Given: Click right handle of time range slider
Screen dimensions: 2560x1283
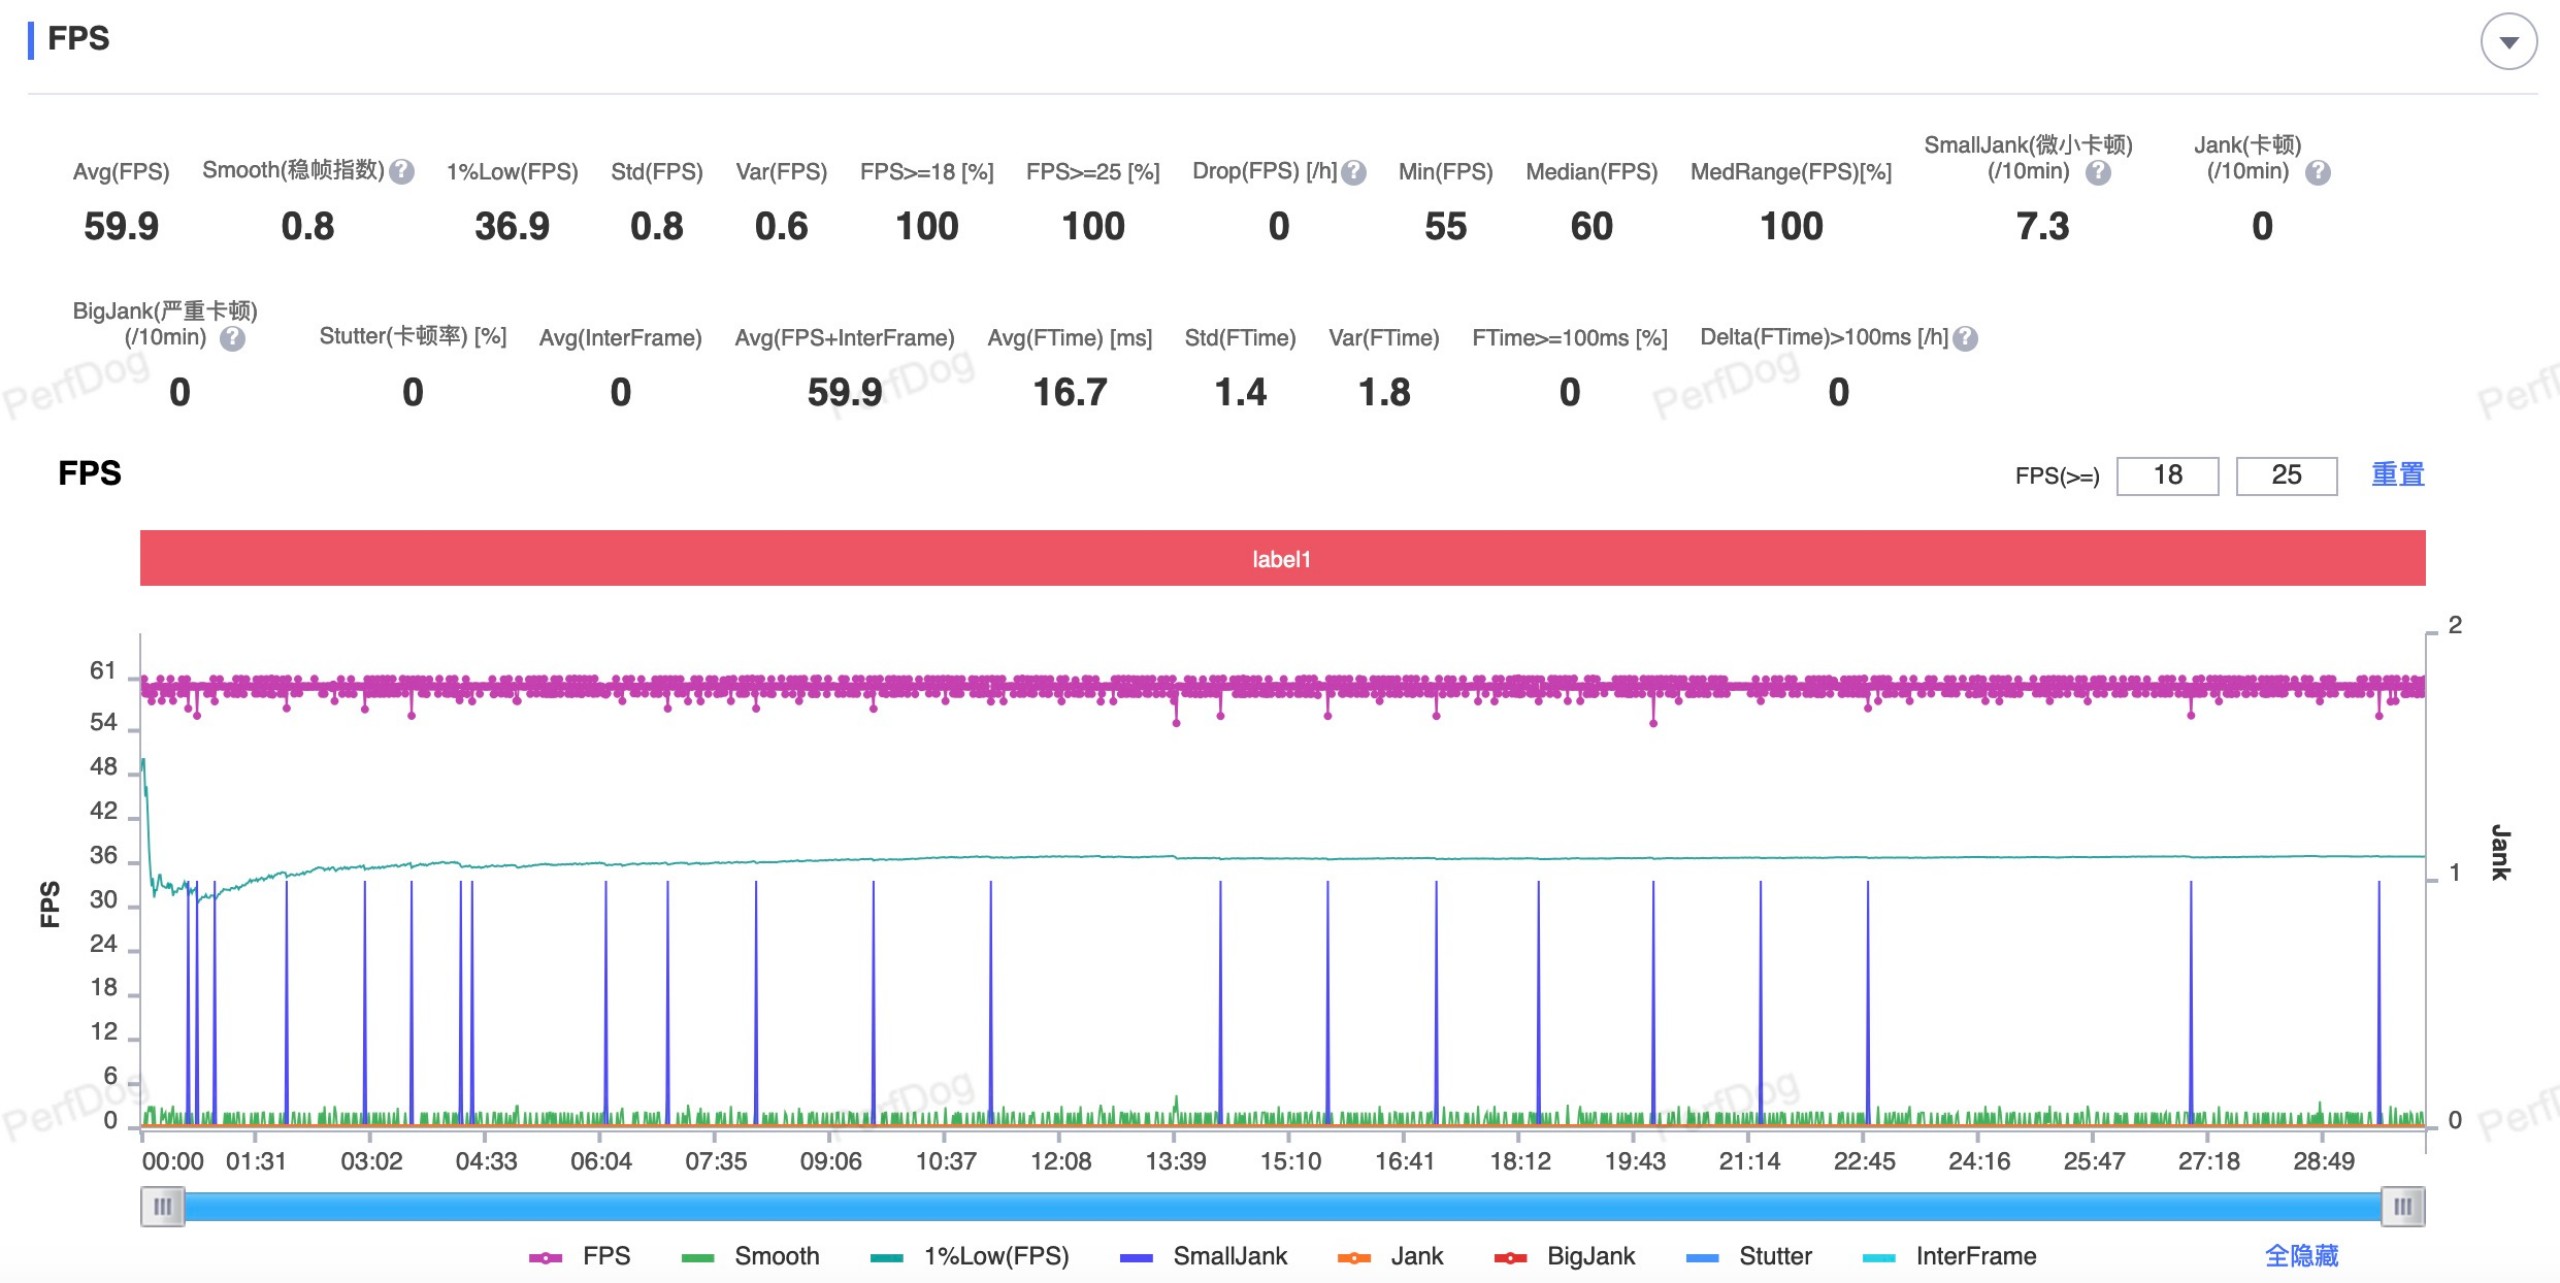Looking at the screenshot, I should click(x=2402, y=1207).
